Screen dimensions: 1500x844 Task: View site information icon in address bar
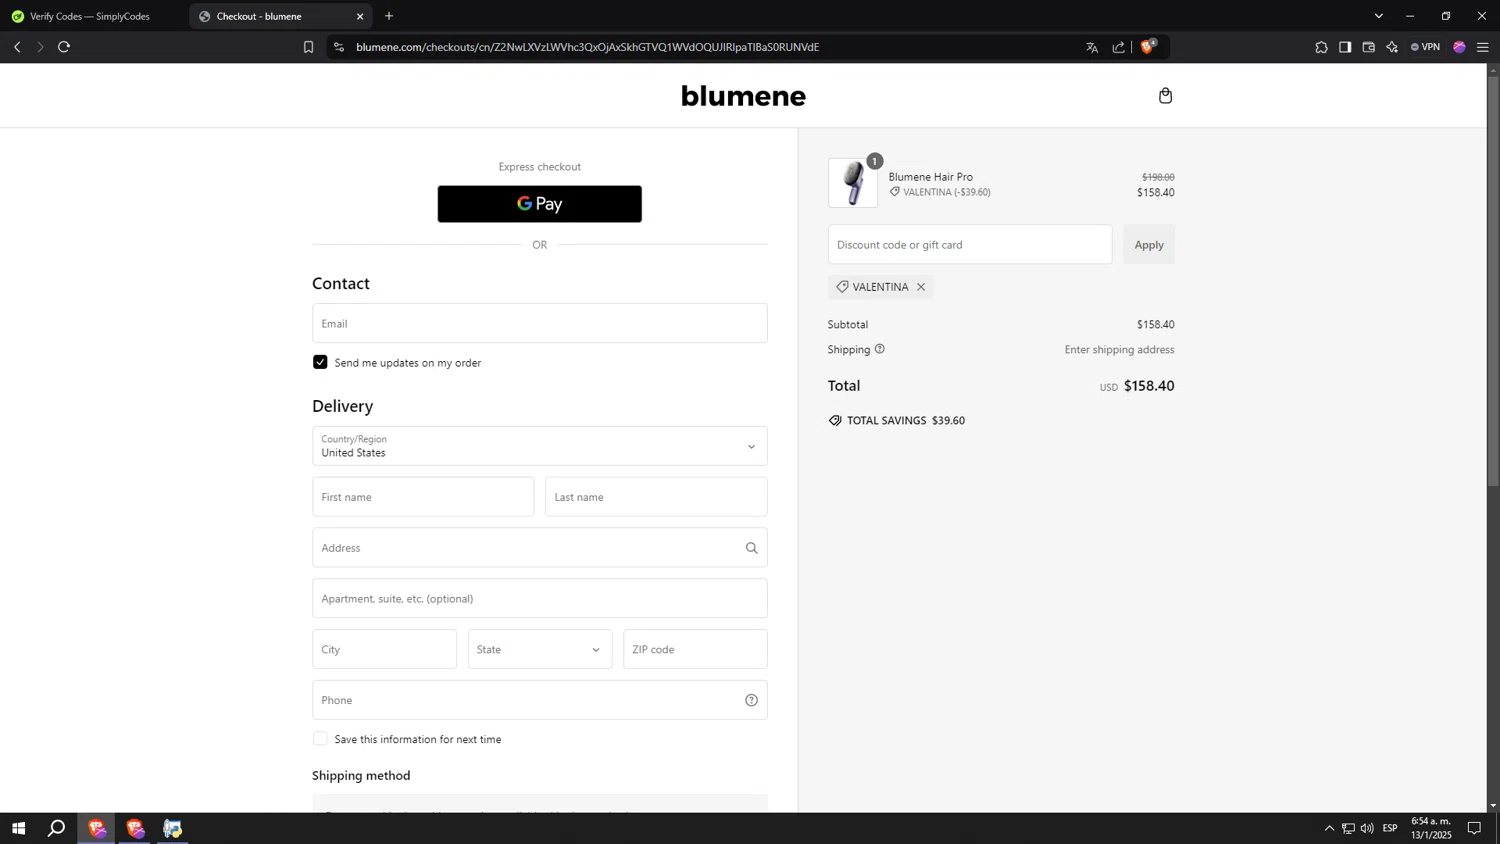pos(339,47)
